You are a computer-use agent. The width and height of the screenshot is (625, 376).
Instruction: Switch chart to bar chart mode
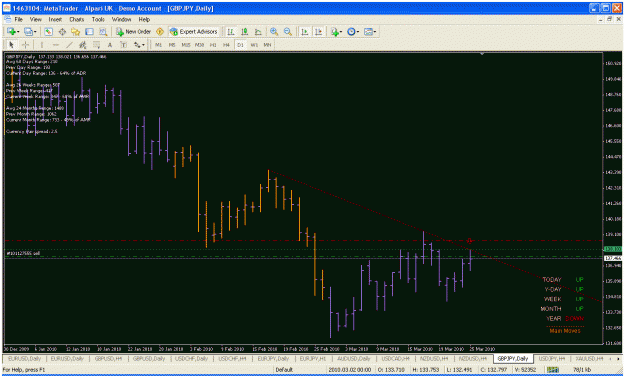pos(231,31)
